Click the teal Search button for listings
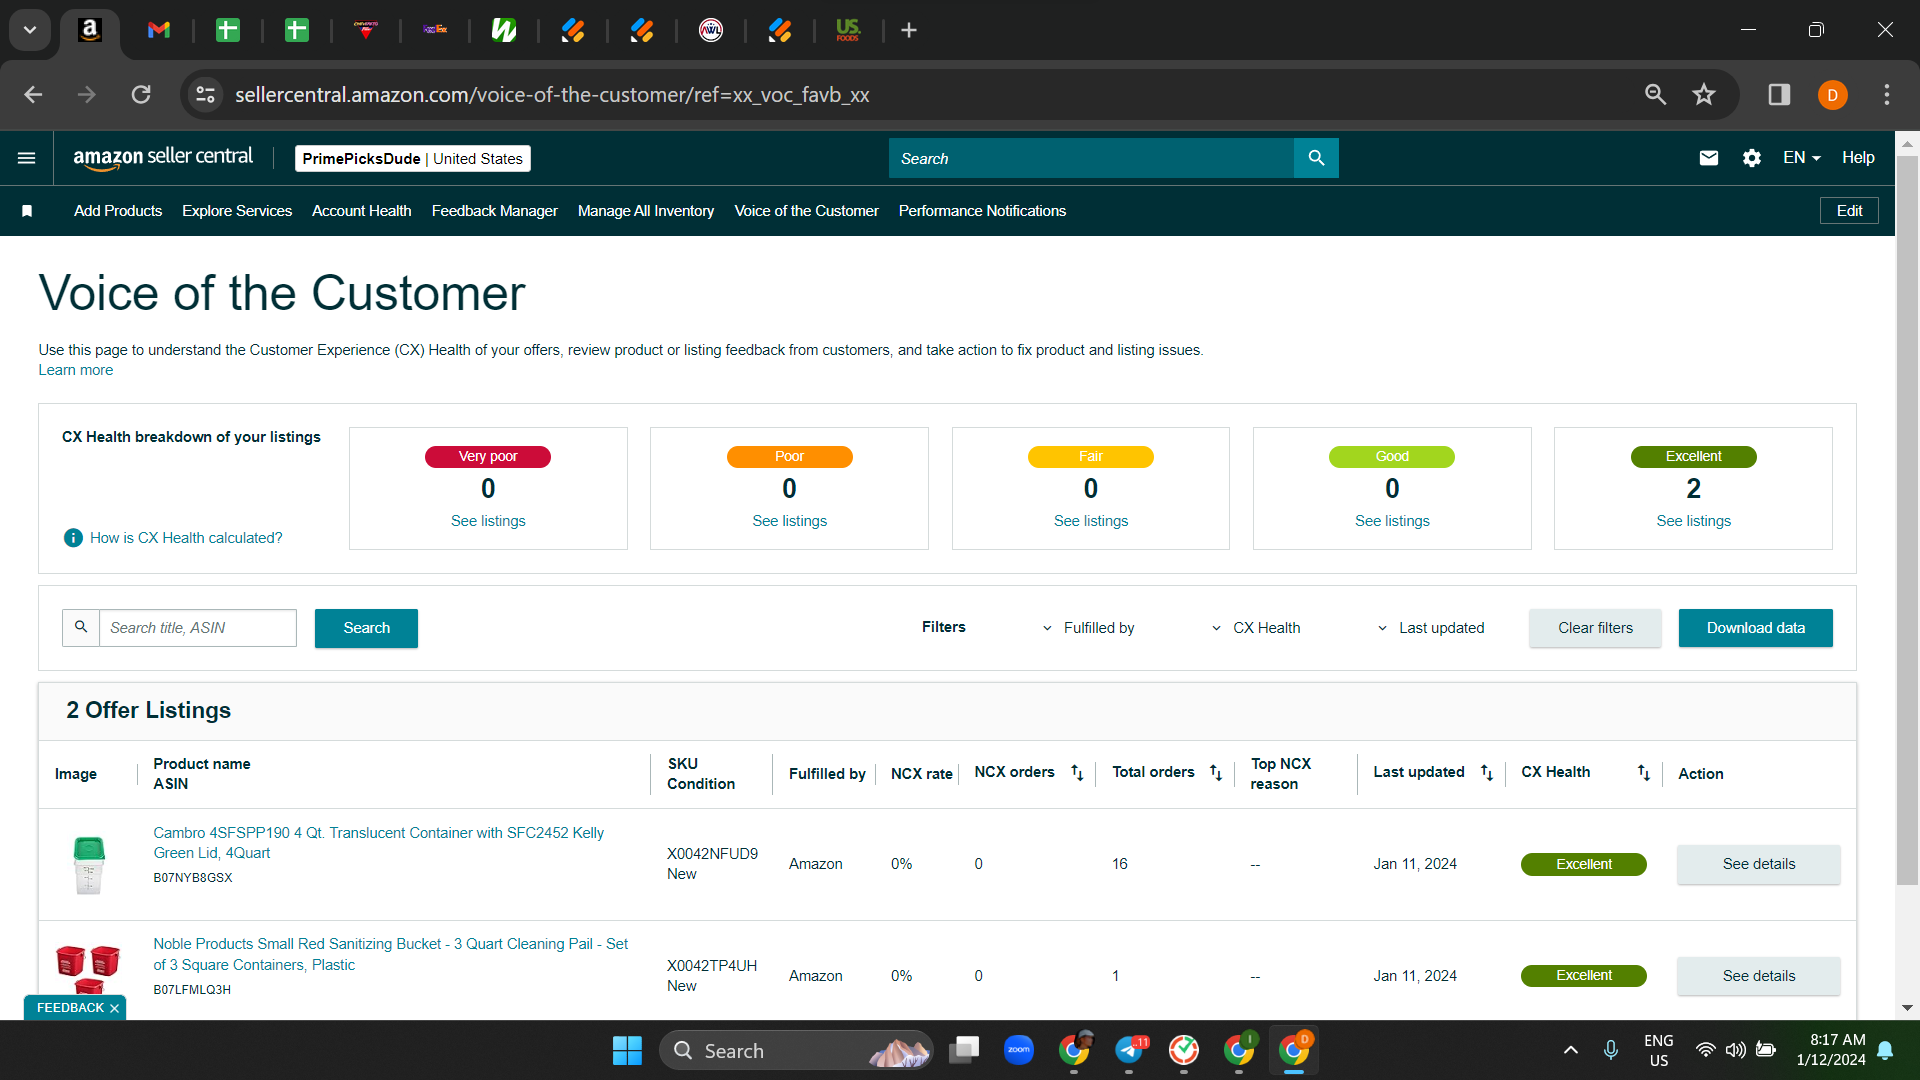Image resolution: width=1920 pixels, height=1080 pixels. 366,628
